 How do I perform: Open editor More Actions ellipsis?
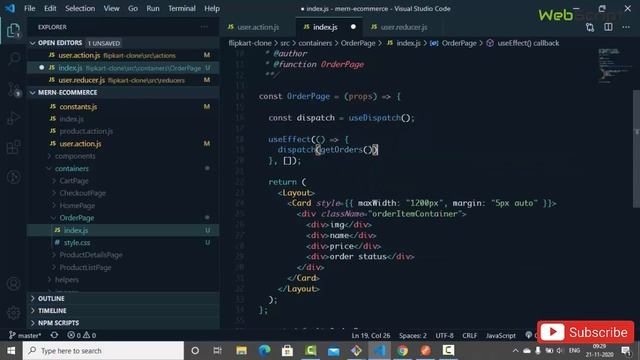[626, 27]
